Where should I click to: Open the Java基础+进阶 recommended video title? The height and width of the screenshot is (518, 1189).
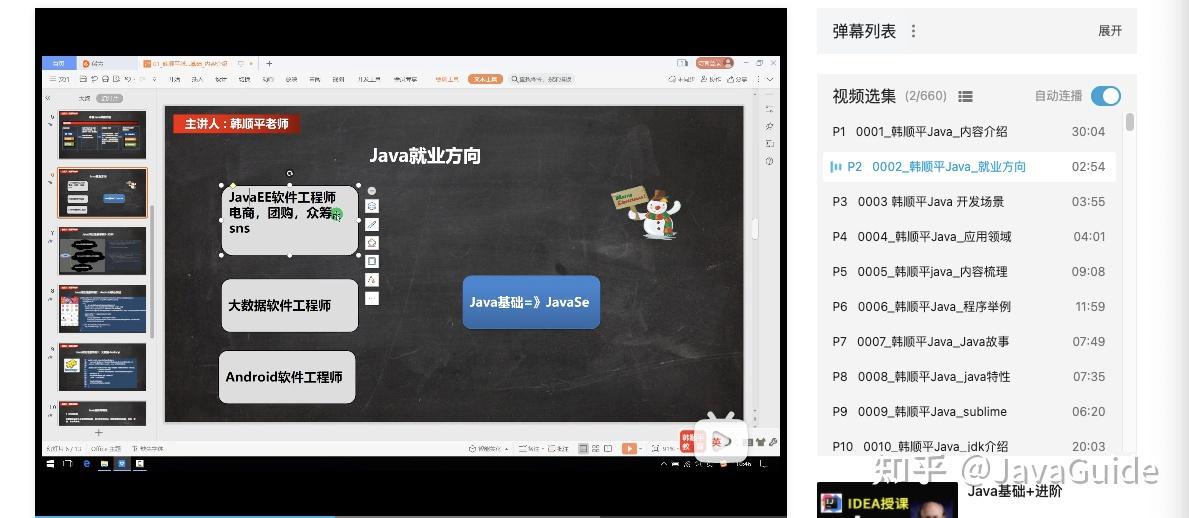click(x=1015, y=491)
